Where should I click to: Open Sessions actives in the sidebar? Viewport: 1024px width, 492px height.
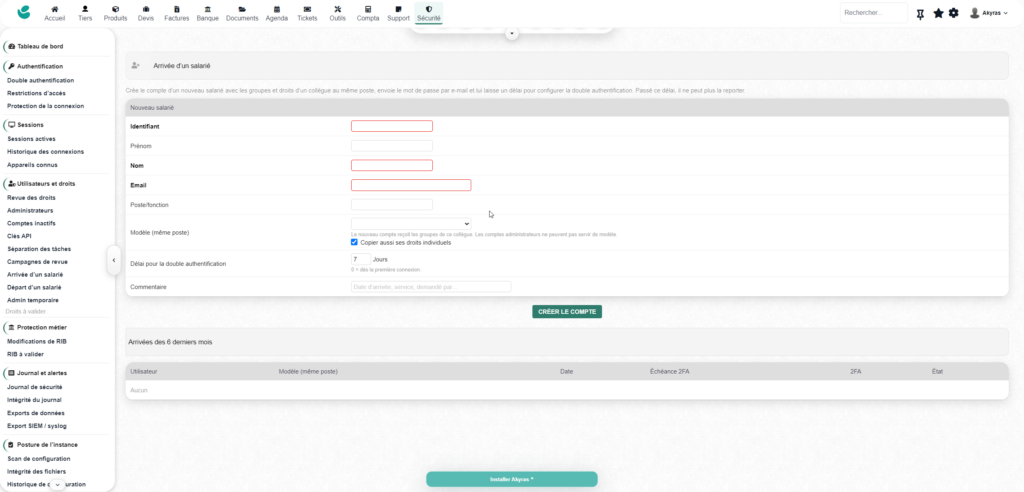31,139
